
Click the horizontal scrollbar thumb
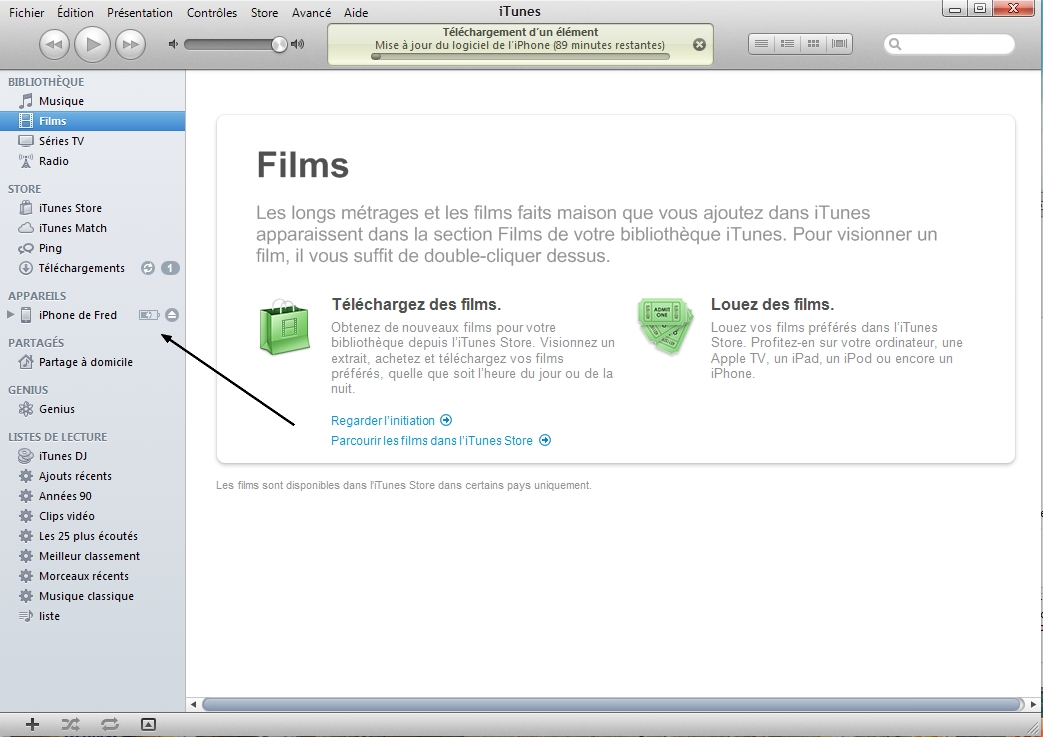(612, 704)
